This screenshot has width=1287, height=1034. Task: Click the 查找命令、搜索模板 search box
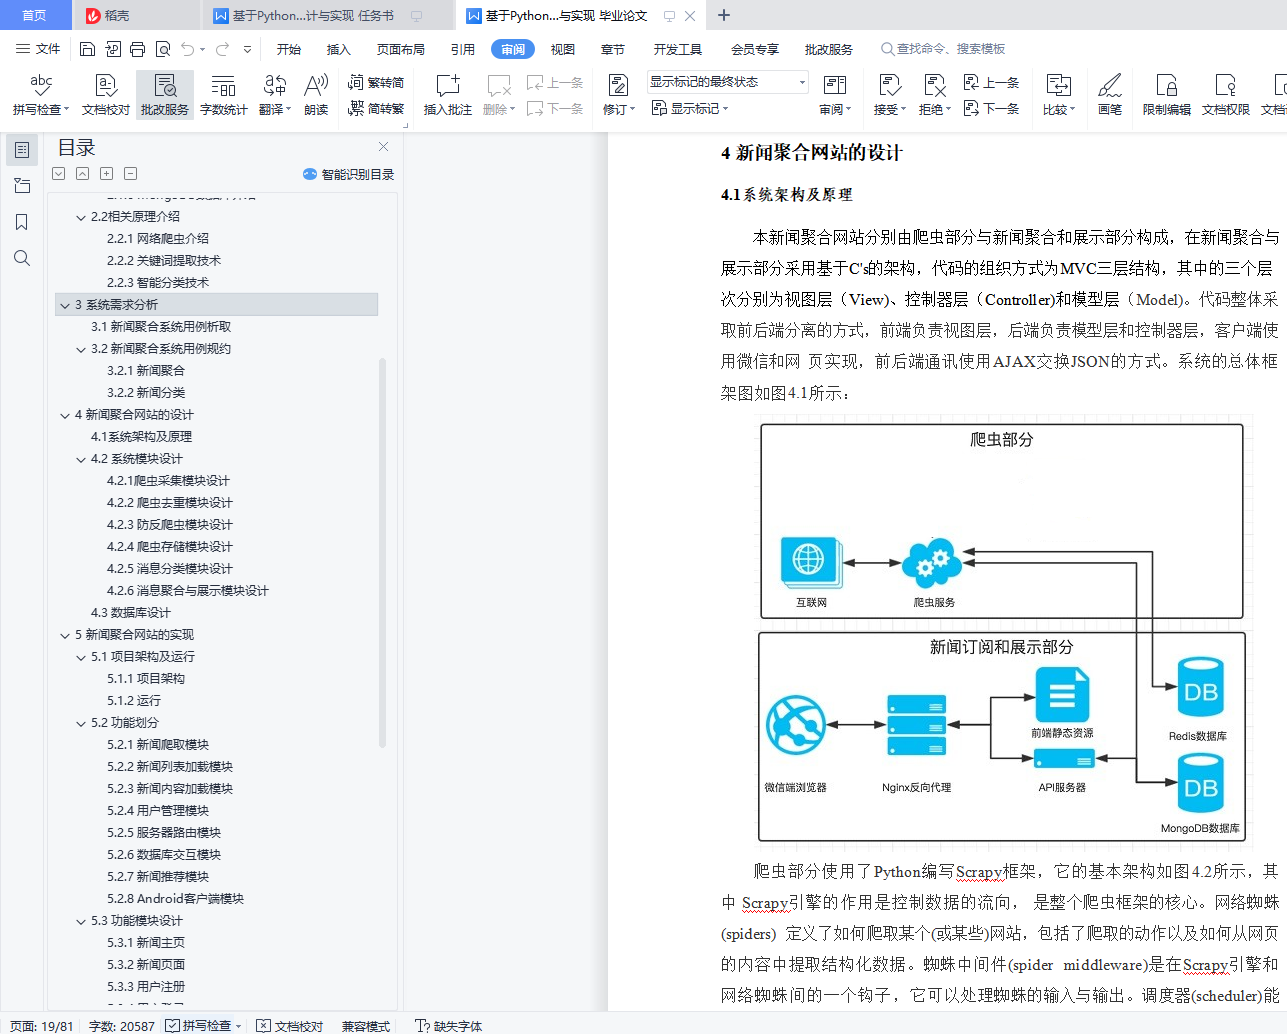[943, 49]
